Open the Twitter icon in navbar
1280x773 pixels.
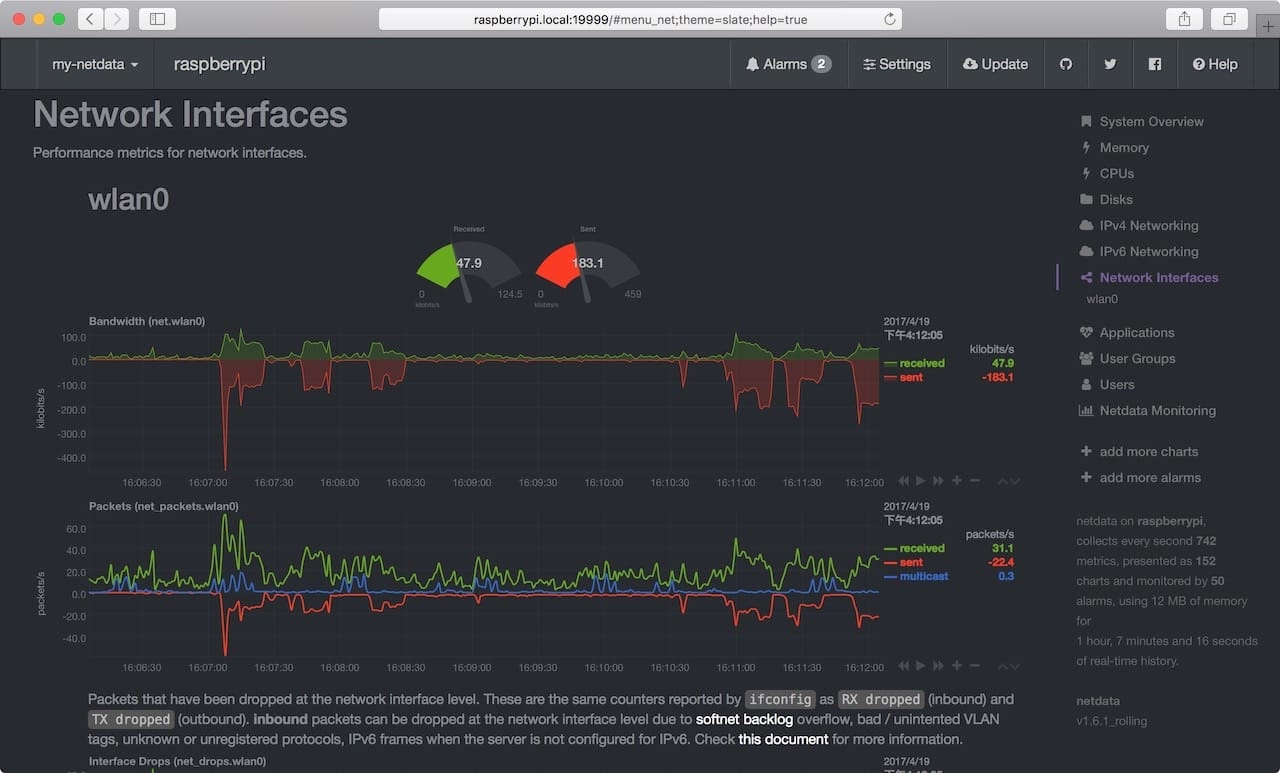pyautogui.click(x=1110, y=64)
